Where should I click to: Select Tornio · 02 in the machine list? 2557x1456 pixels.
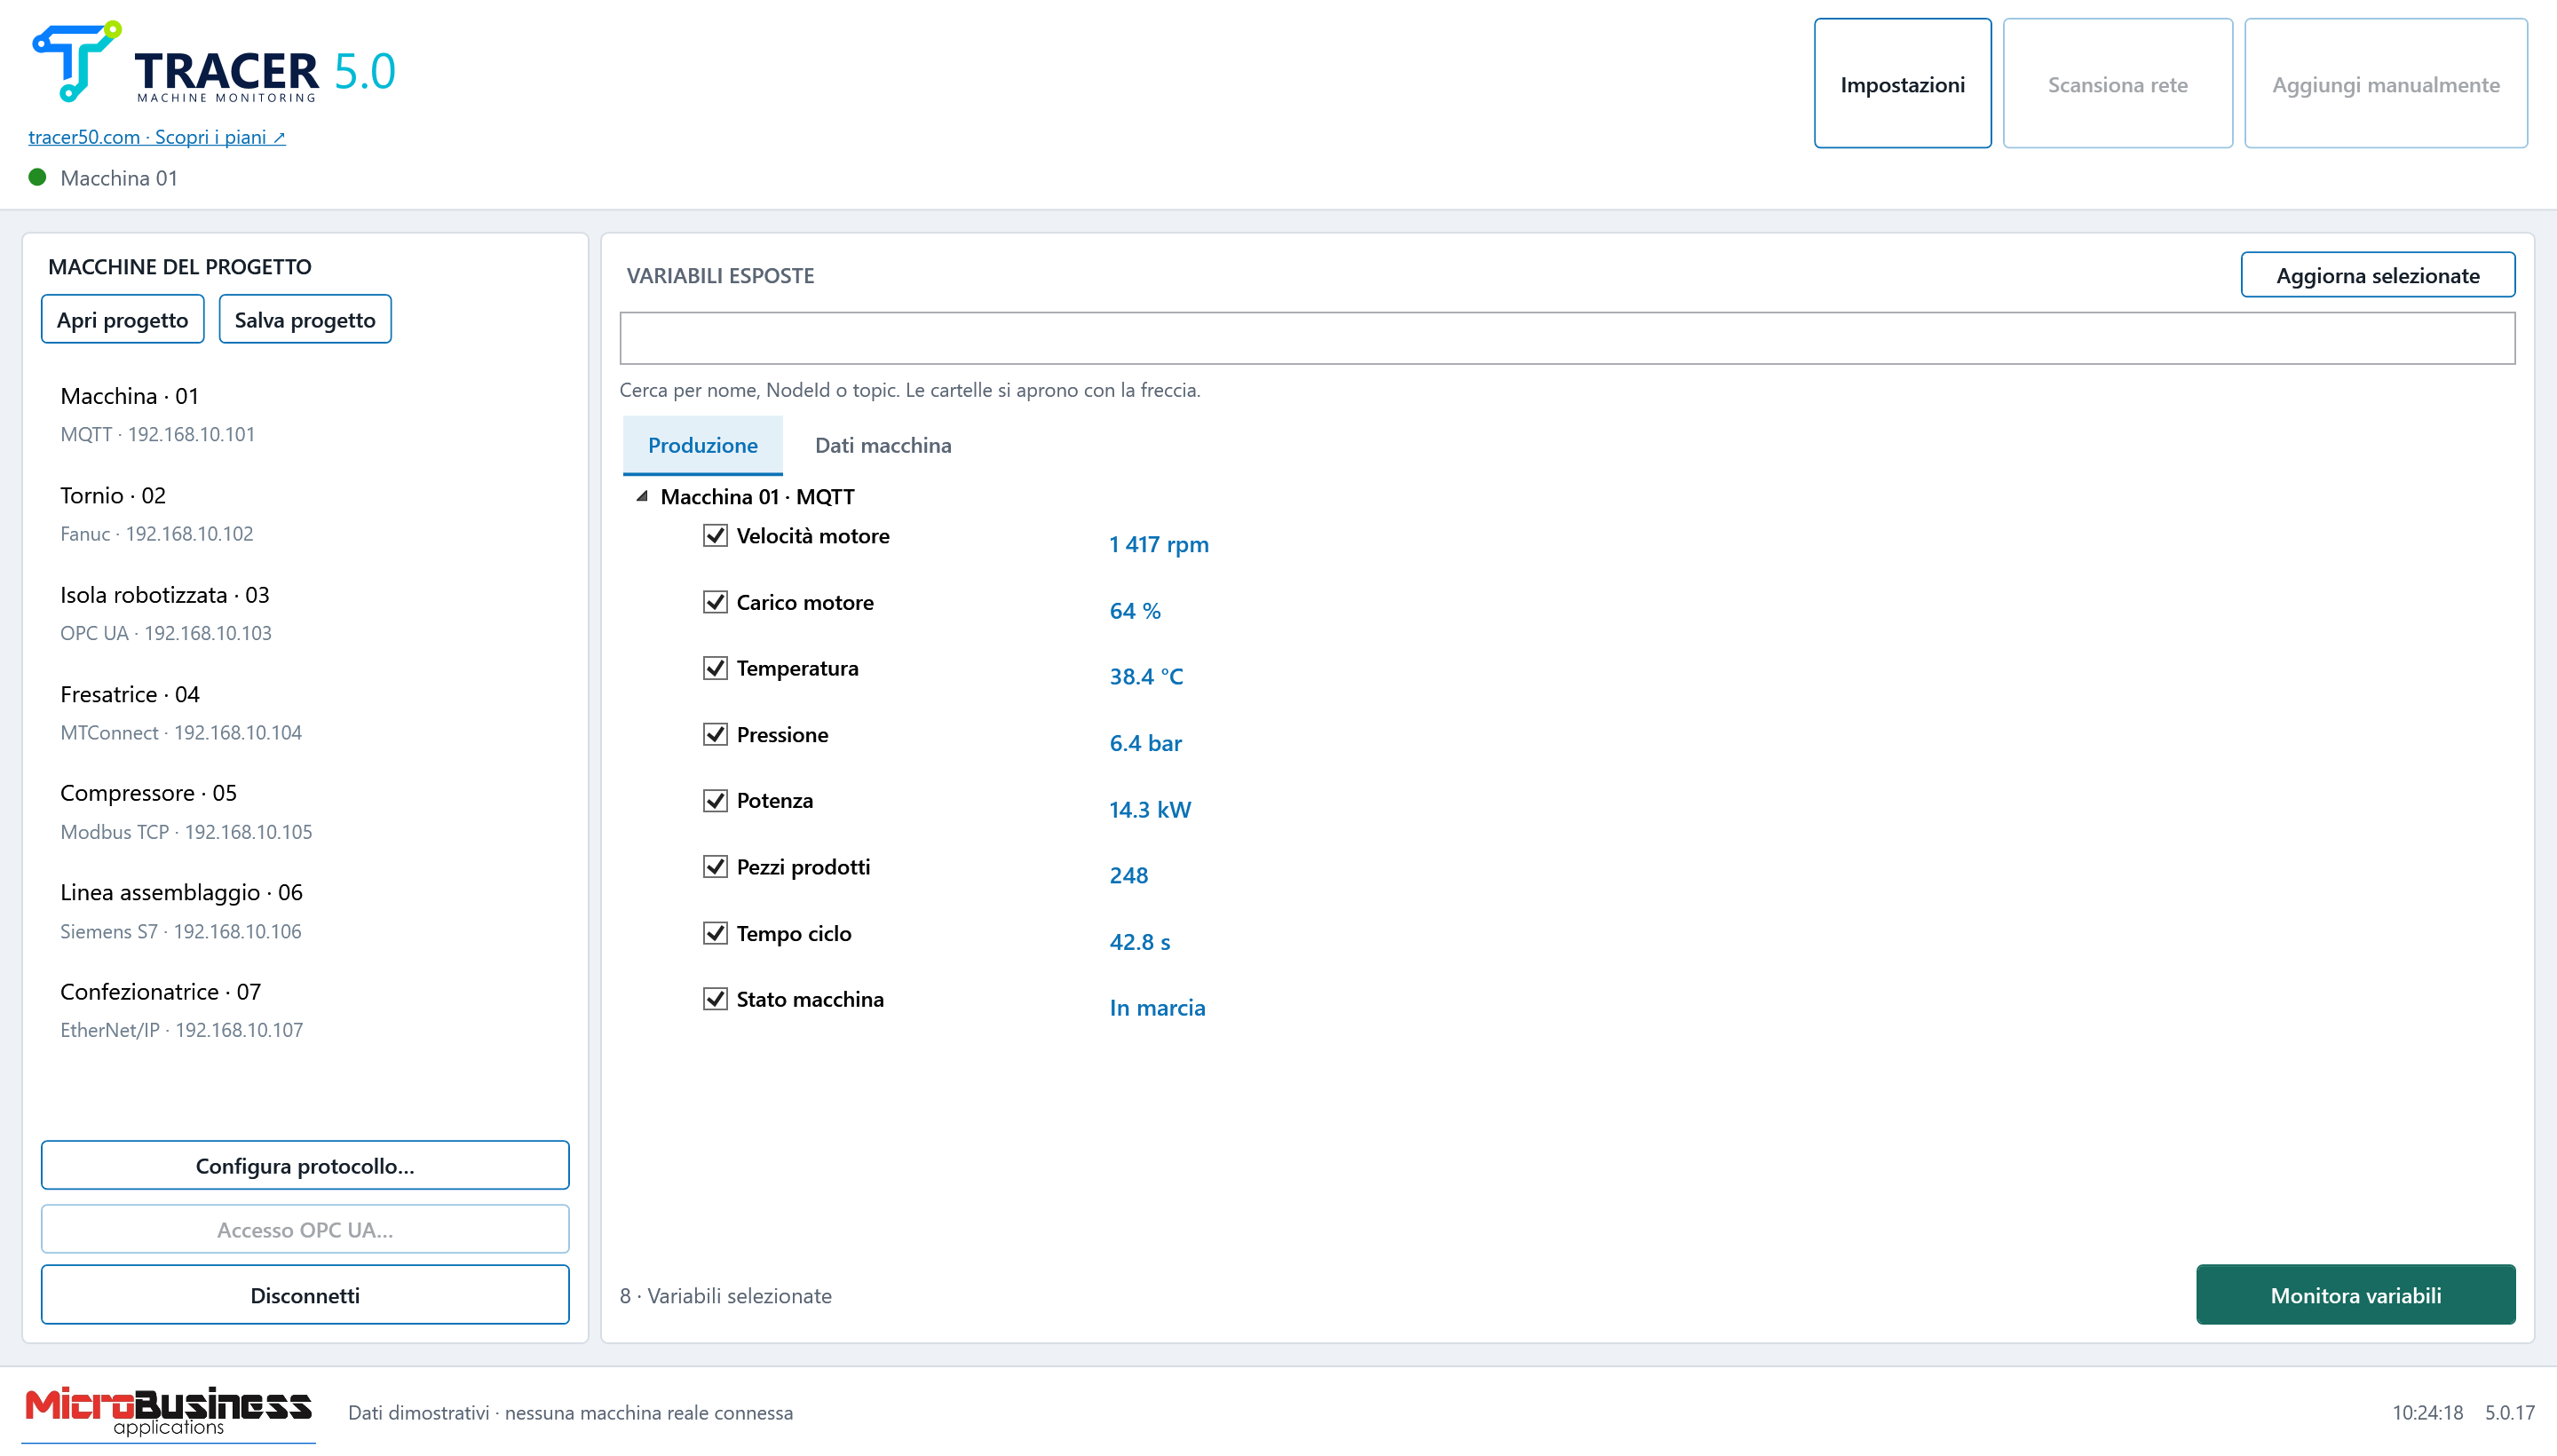(305, 513)
